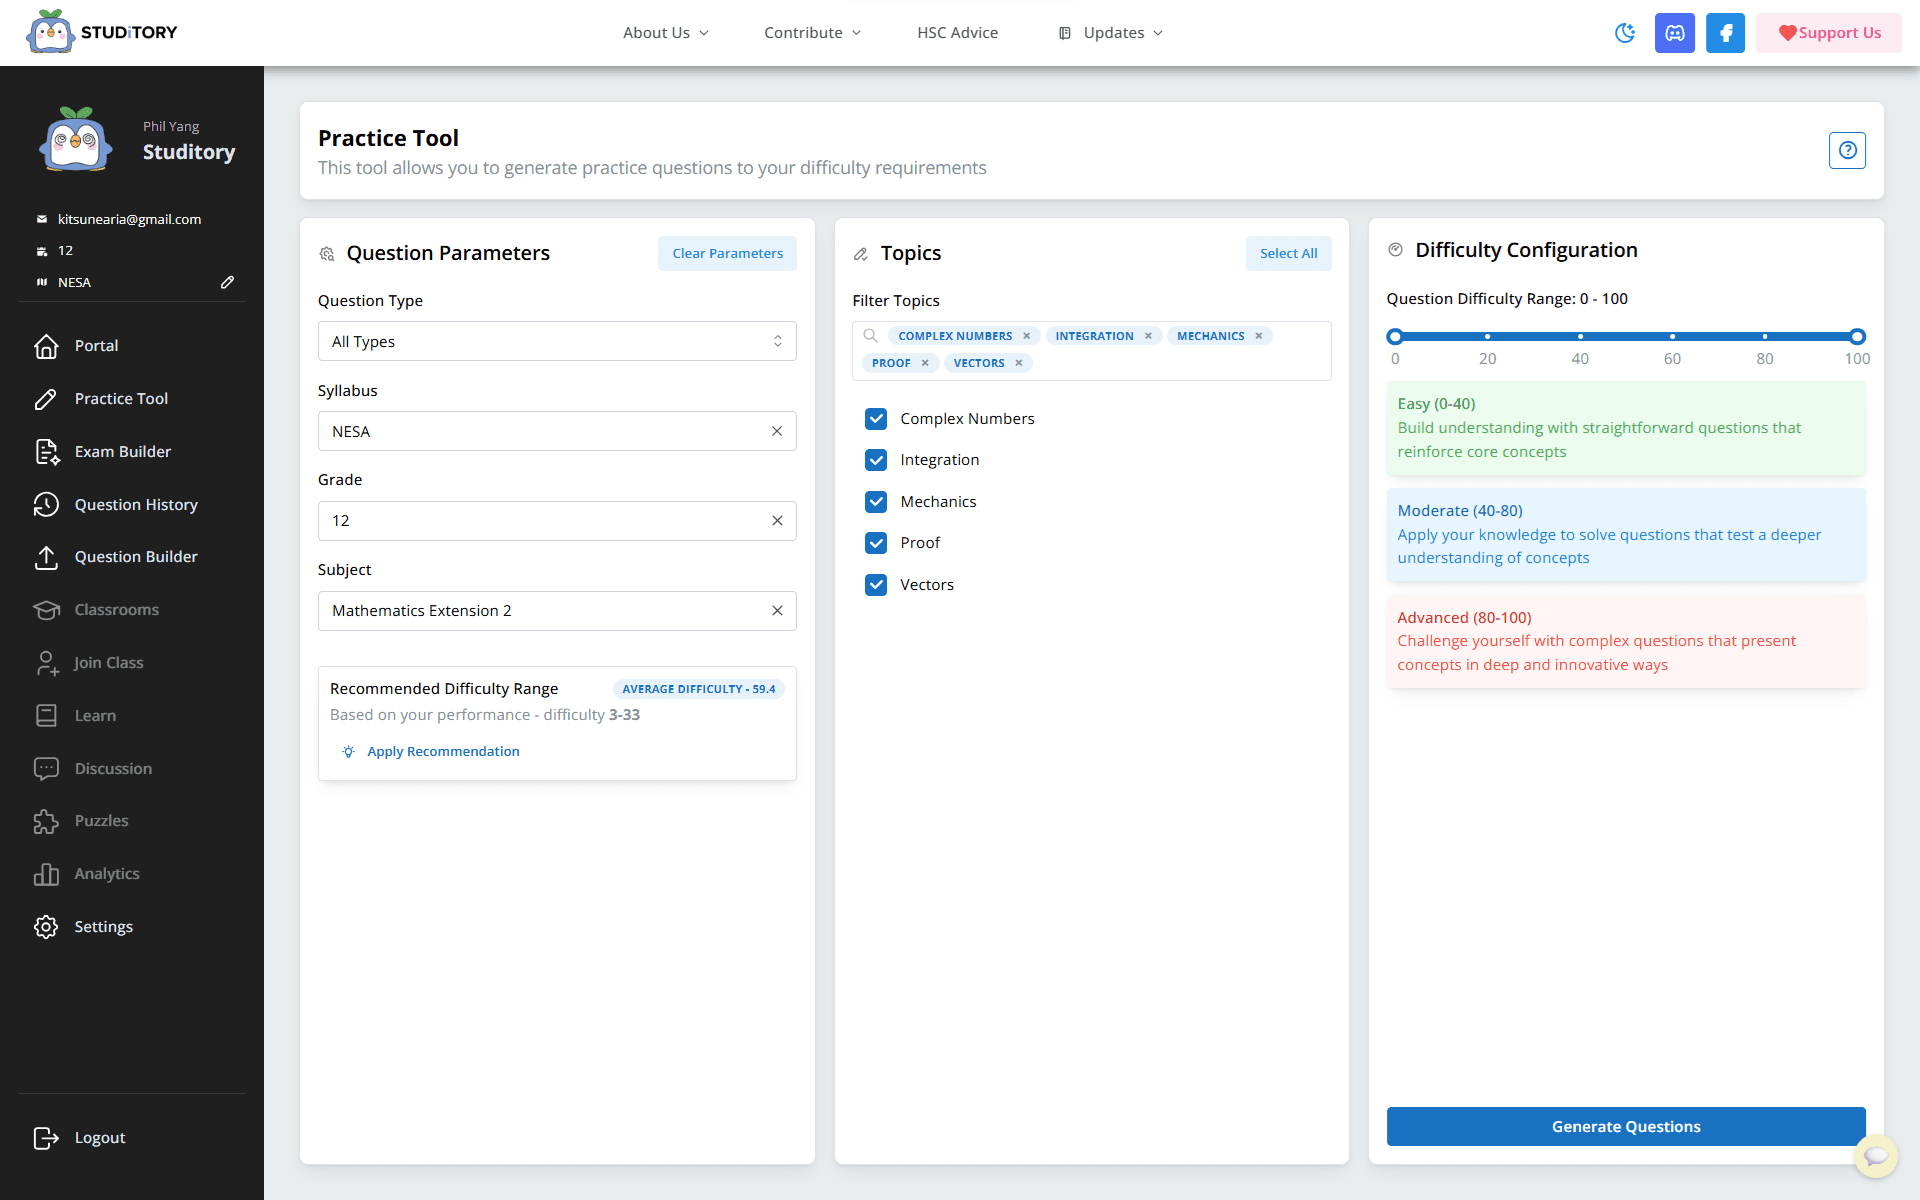Open Question History from sidebar

(135, 505)
